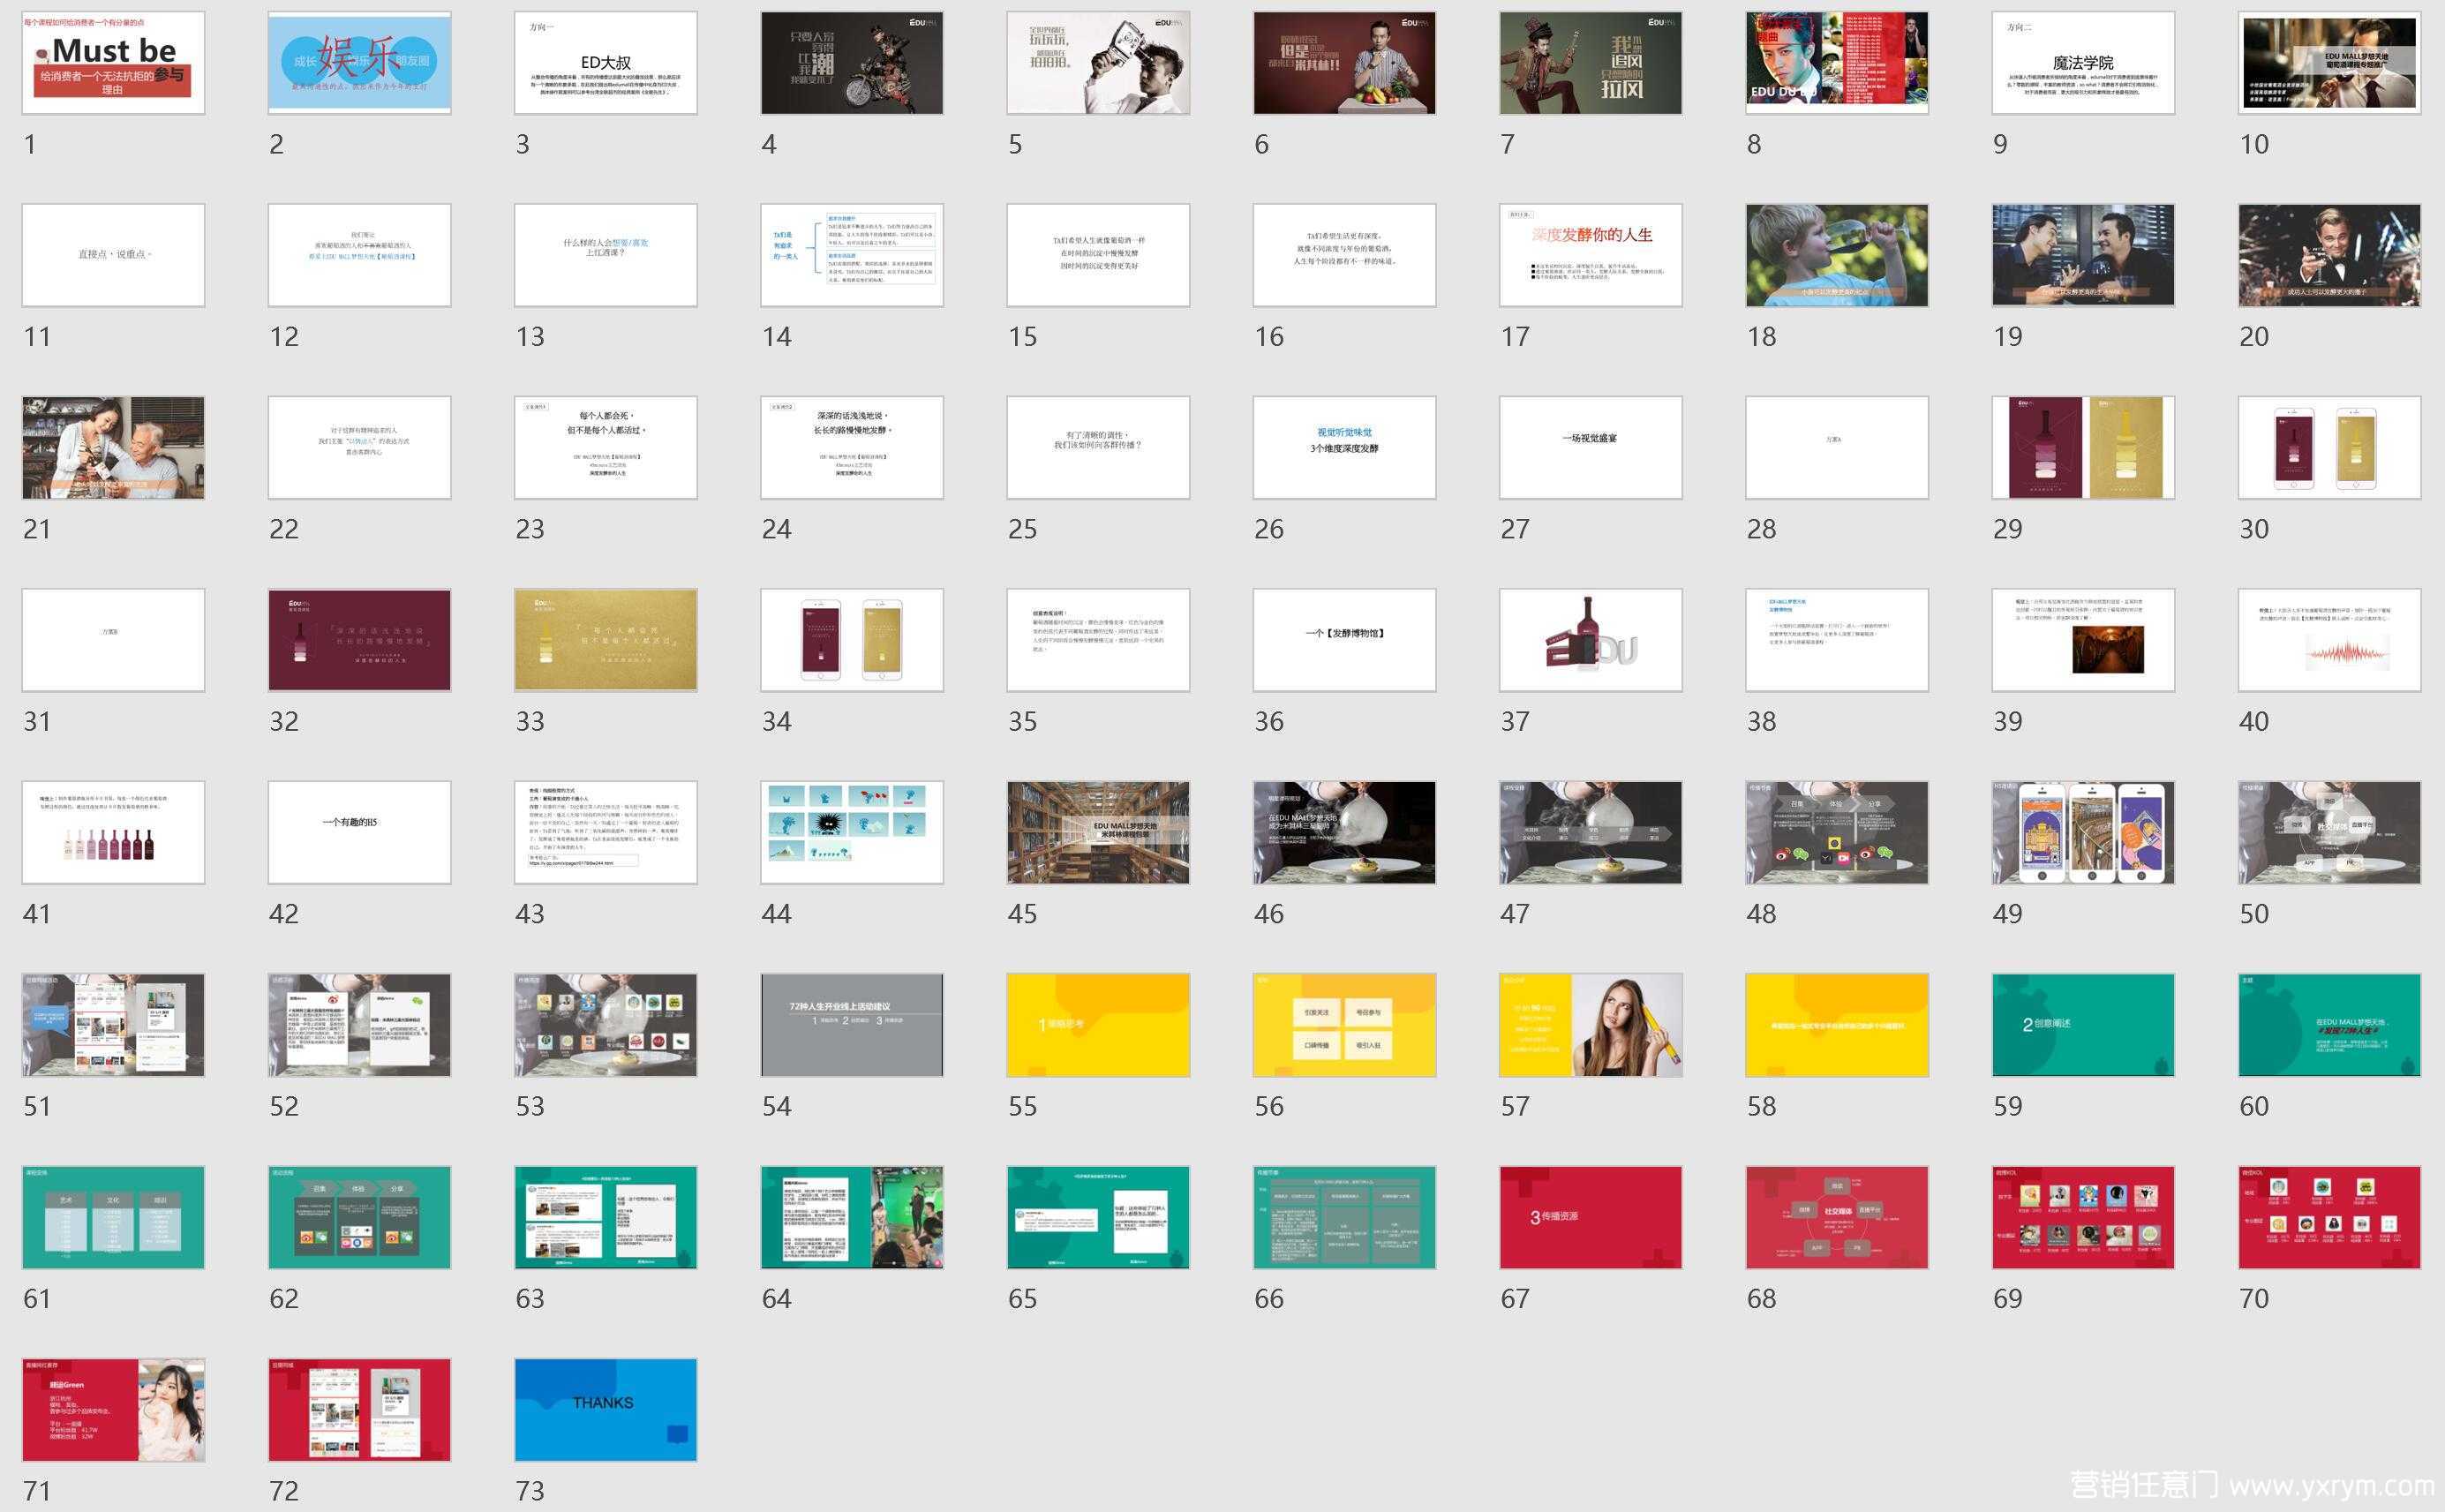Choose slide 29 with wine bottle posters
Screen dimensions: 2445x1512
coord(2083,448)
